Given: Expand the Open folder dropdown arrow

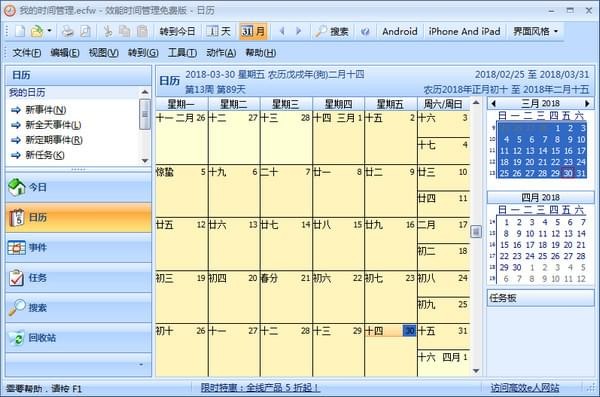Looking at the screenshot, I should click(x=49, y=31).
